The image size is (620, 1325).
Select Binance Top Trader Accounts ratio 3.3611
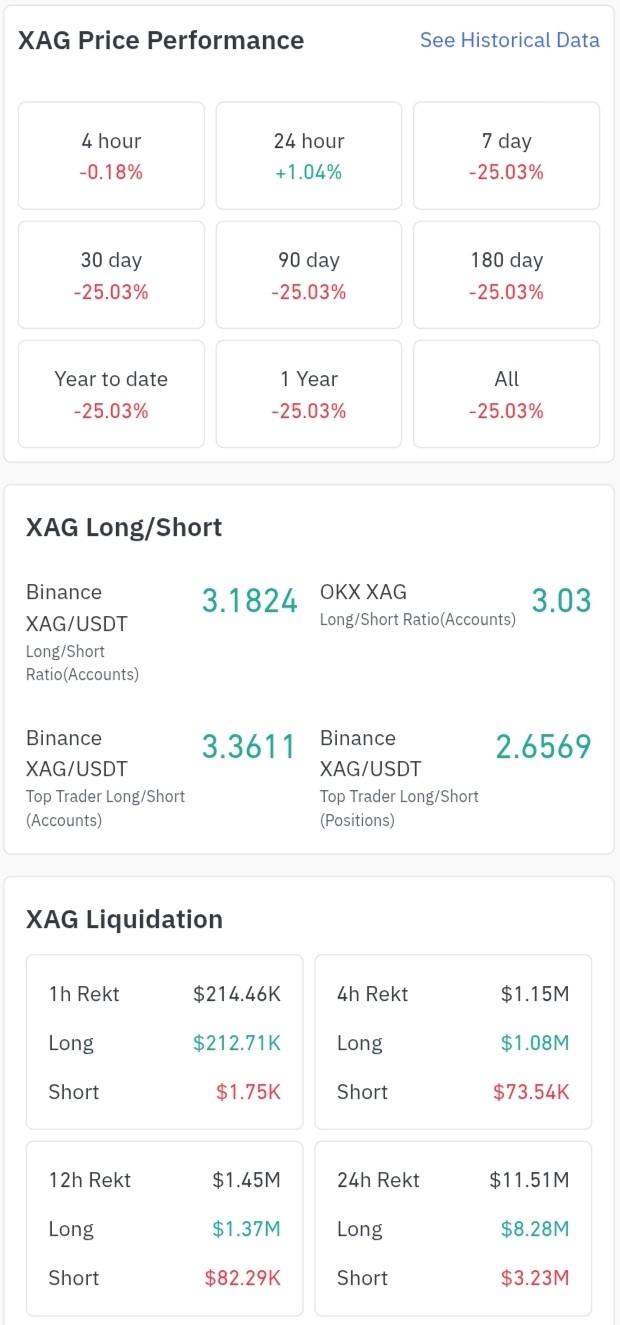tap(249, 747)
